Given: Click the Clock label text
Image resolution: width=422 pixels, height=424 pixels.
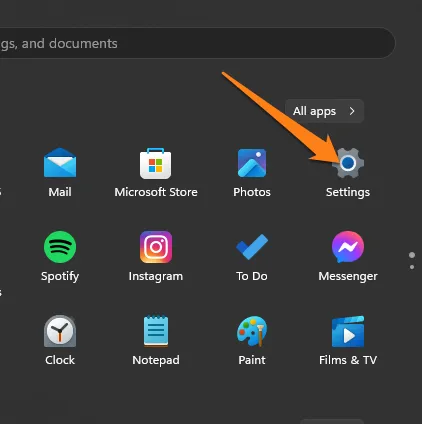Looking at the screenshot, I should pyautogui.click(x=60, y=360).
